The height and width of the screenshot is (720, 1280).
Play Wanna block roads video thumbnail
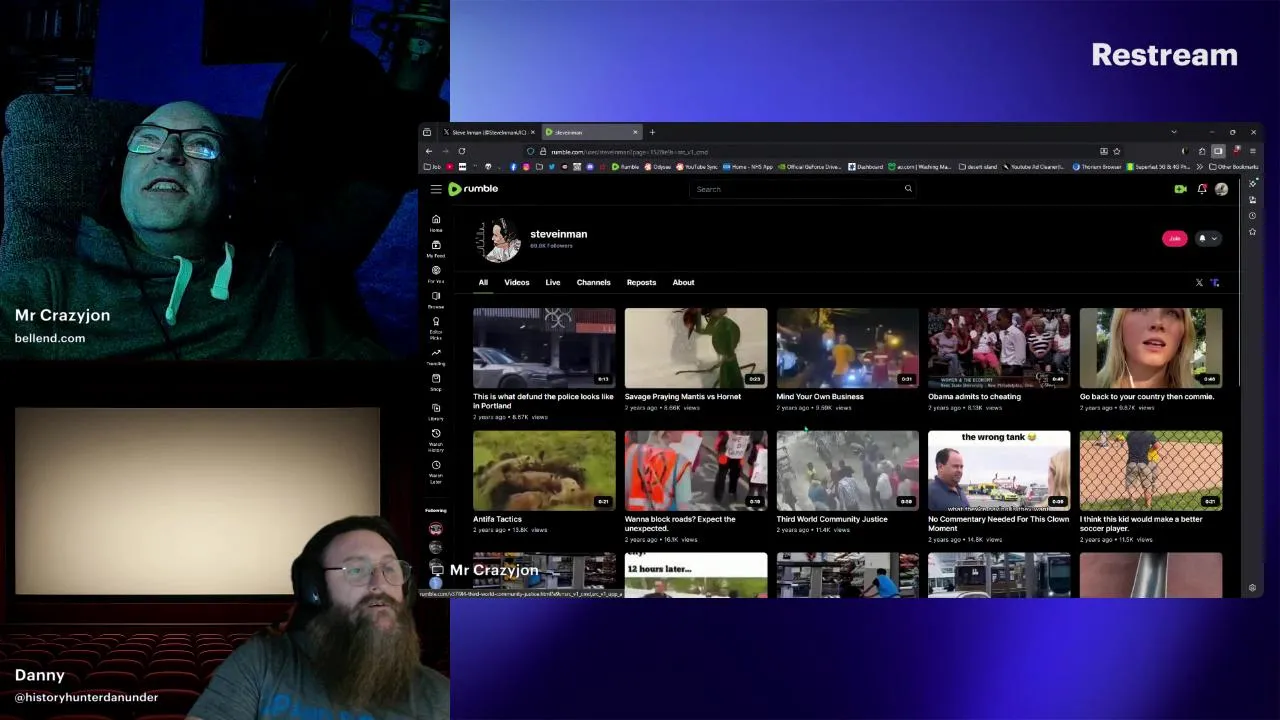(x=696, y=470)
